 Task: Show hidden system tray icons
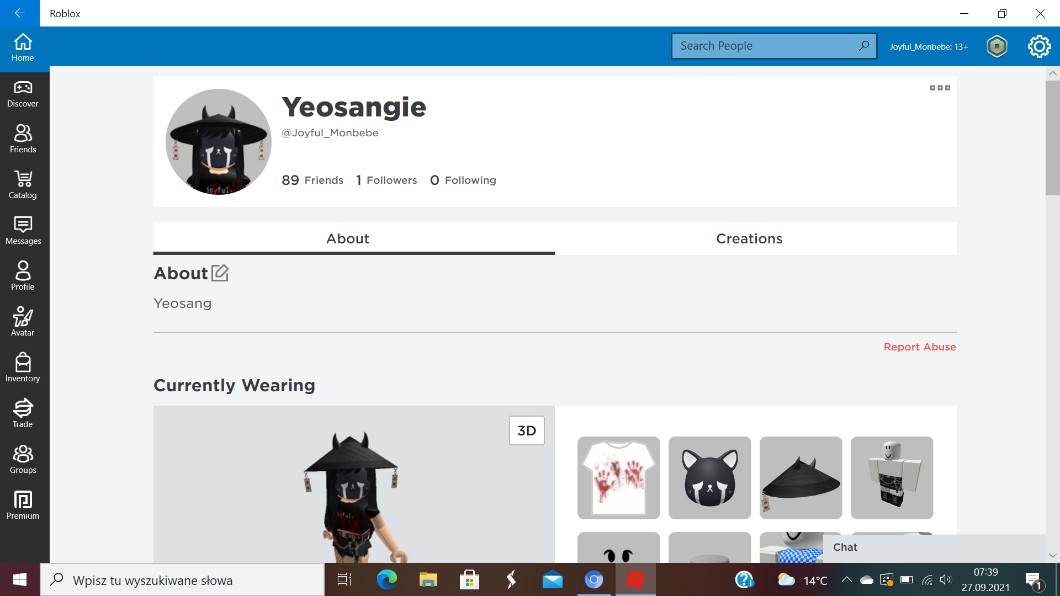[x=846, y=580]
